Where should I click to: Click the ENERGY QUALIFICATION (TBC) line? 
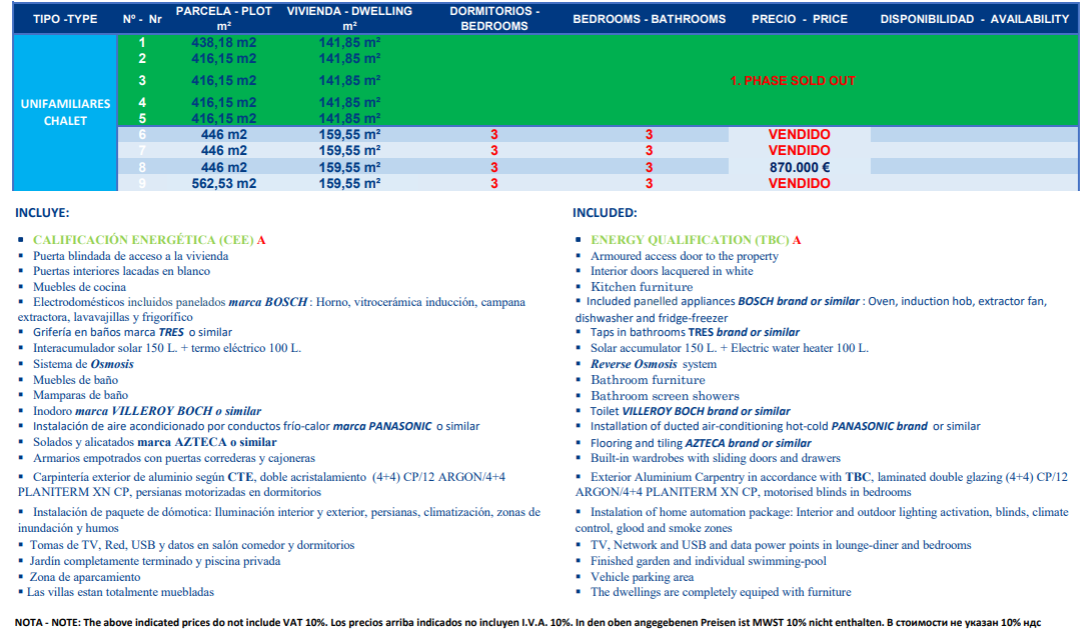click(695, 240)
